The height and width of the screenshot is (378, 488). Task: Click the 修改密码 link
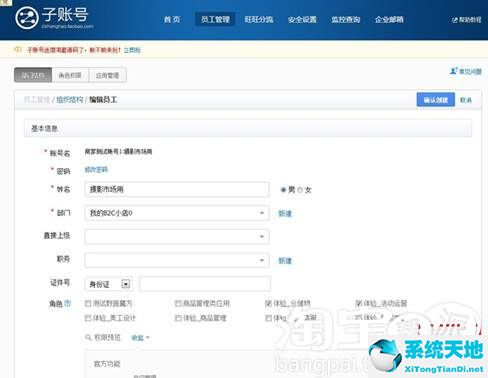(96, 170)
